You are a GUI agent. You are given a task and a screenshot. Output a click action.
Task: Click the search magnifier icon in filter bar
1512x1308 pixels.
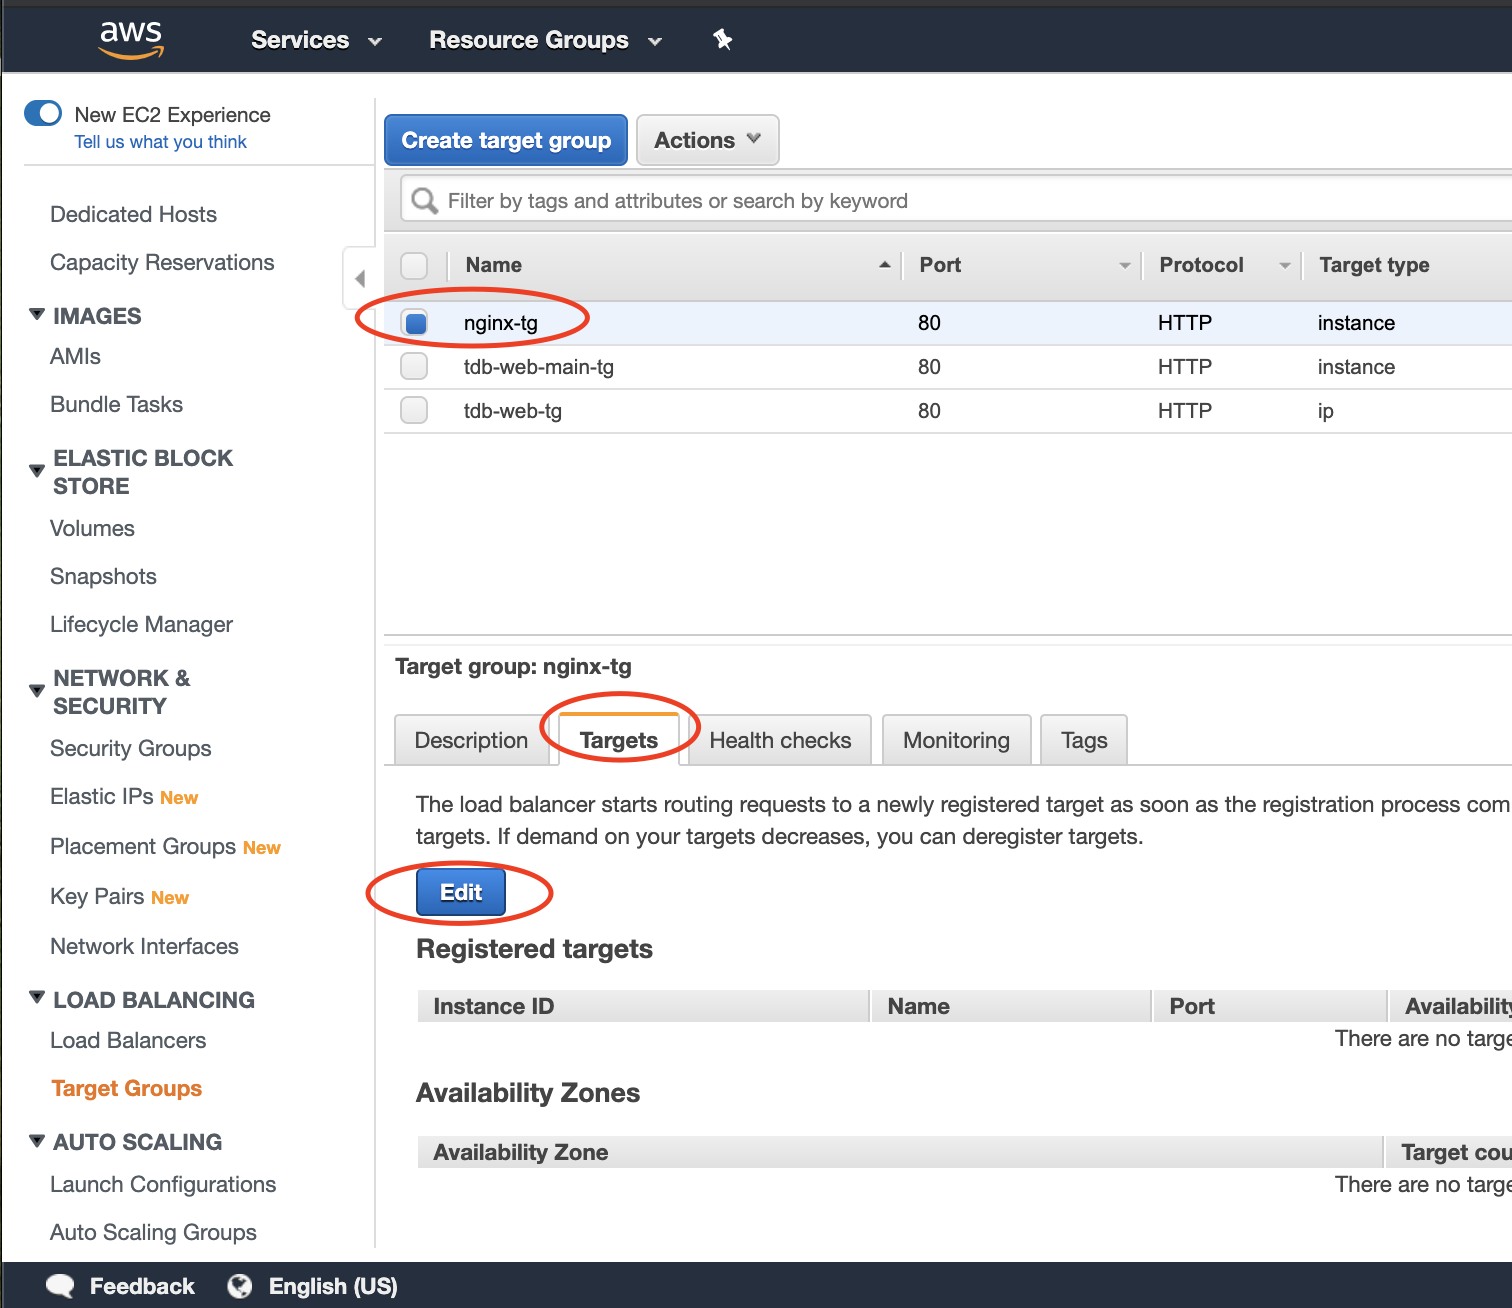425,201
